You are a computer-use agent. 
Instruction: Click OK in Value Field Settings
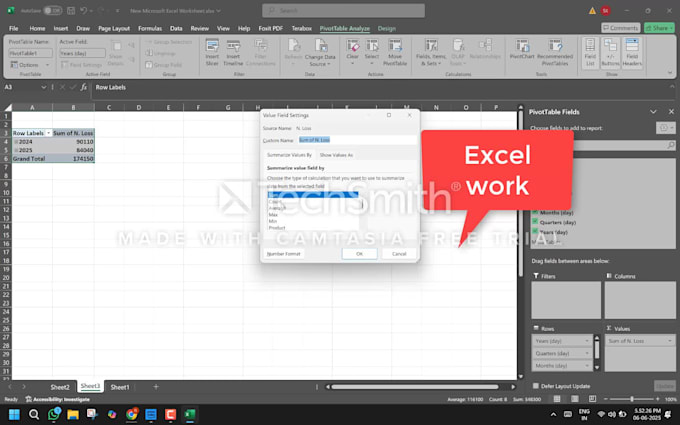point(360,254)
